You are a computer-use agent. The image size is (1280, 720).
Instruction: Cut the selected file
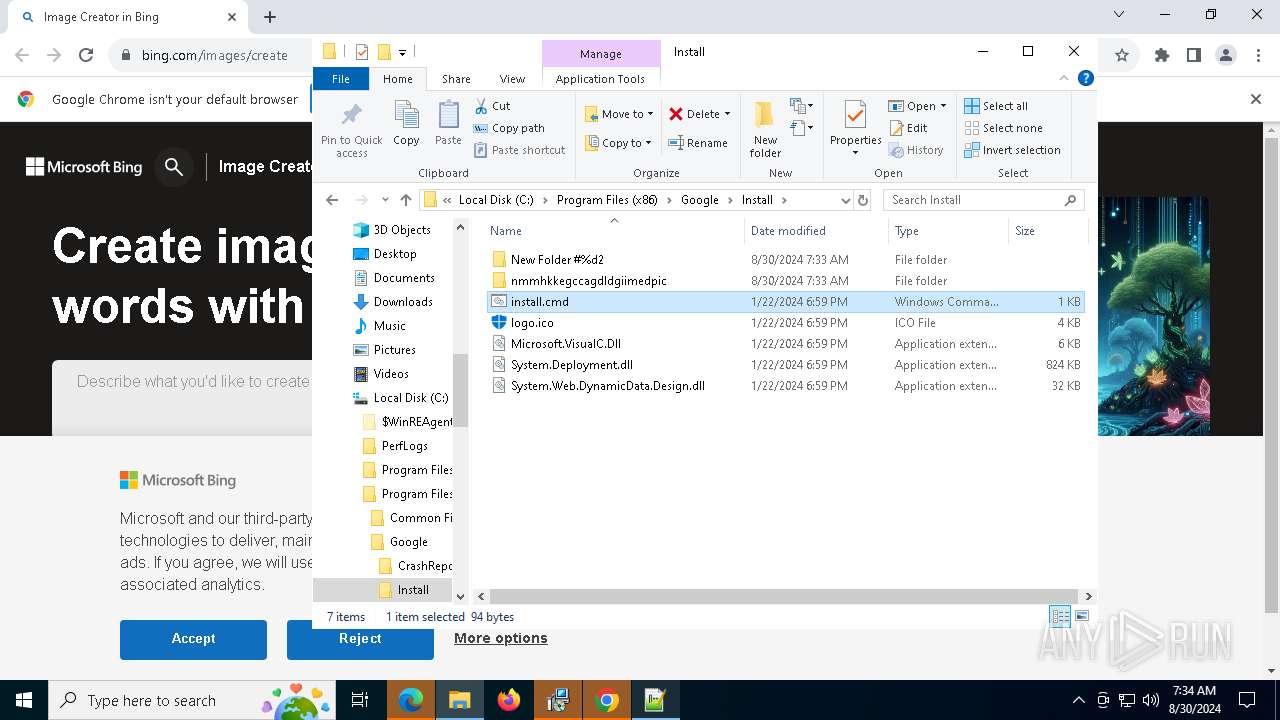(x=493, y=106)
